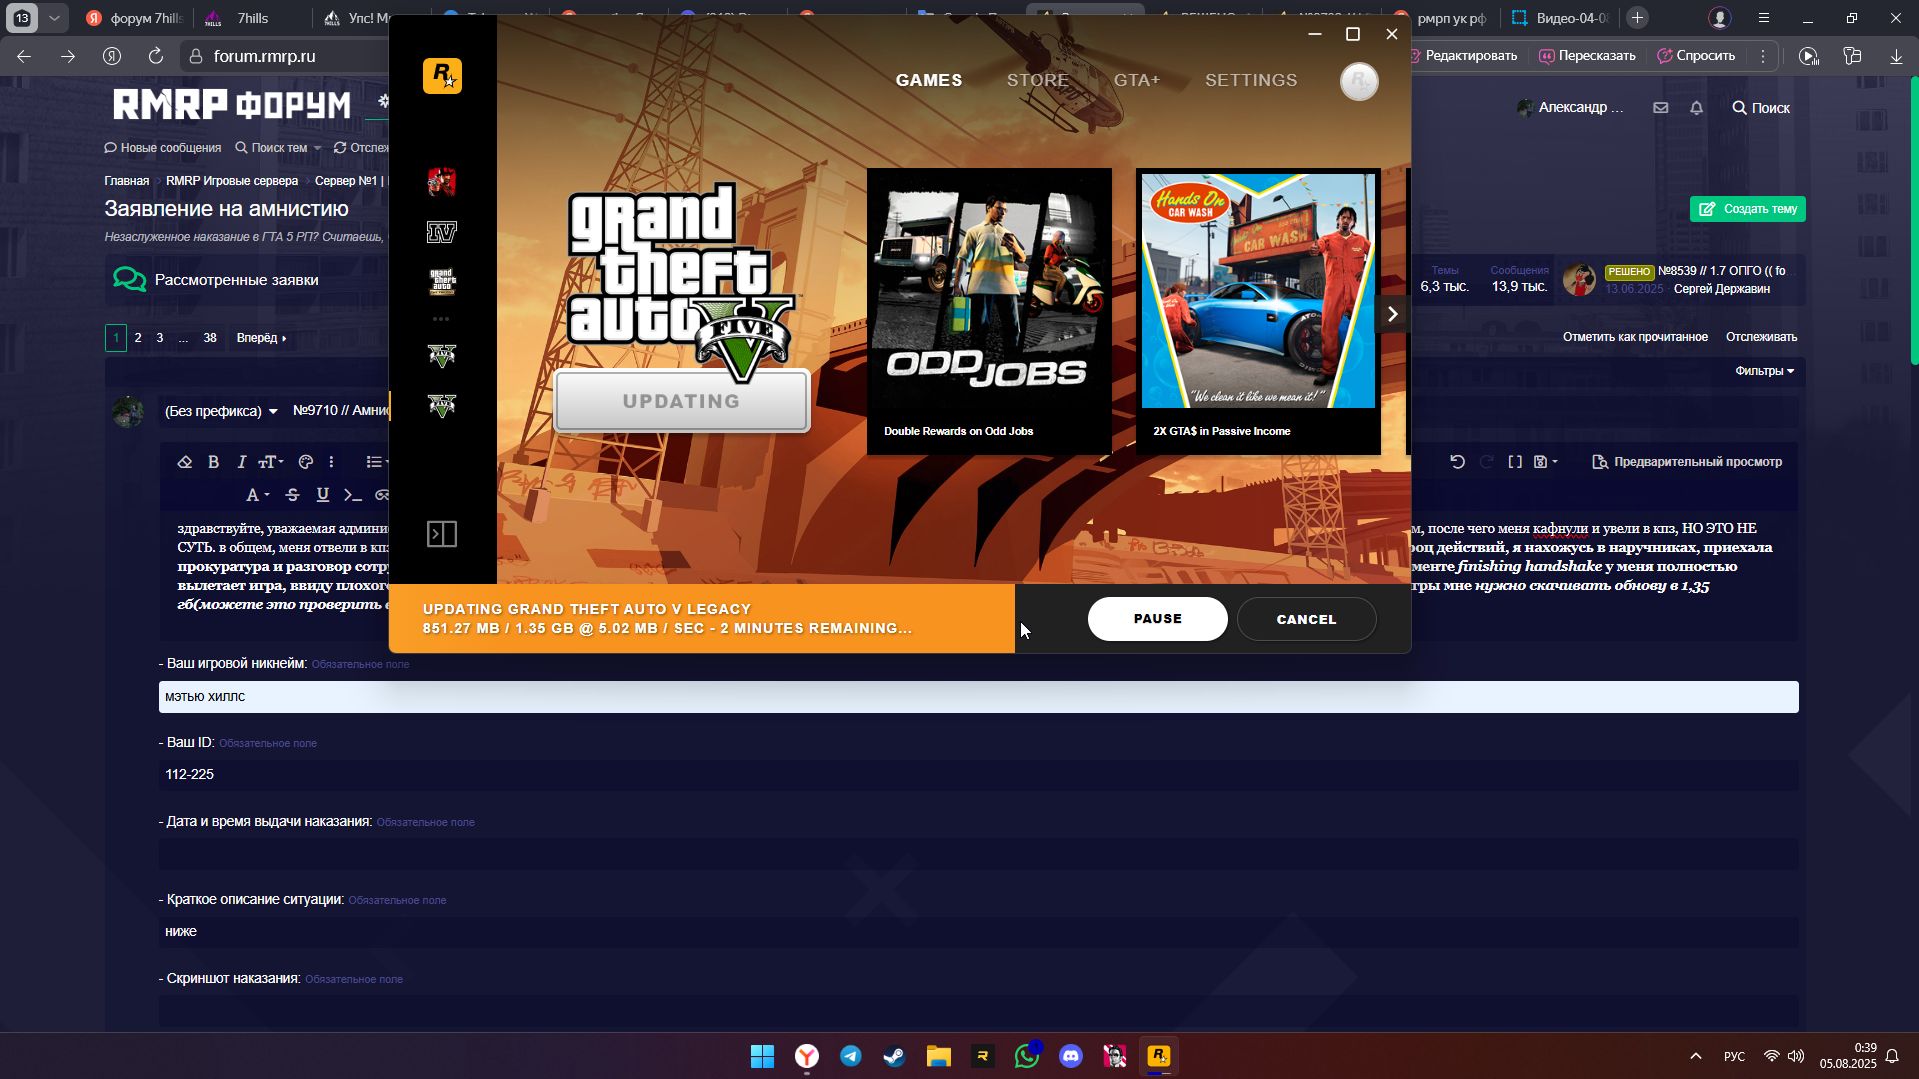Viewport: 1919px width, 1079px height.
Task: Open launcher account avatar menu
Action: click(x=1359, y=81)
